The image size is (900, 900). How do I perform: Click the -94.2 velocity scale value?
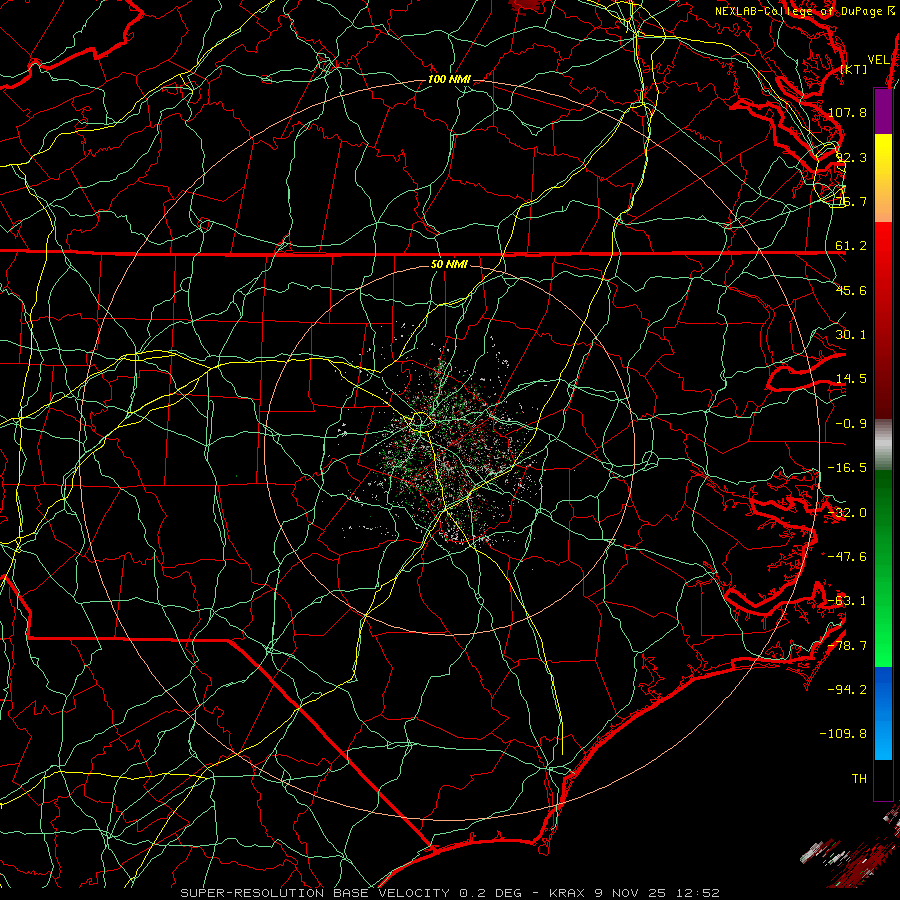[x=847, y=689]
